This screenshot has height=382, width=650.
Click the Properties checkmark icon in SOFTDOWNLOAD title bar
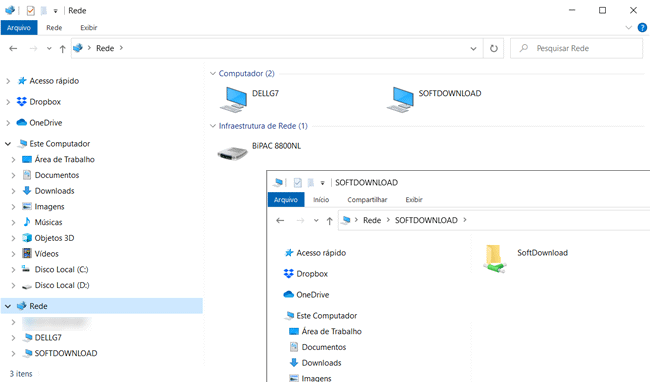[297, 182]
